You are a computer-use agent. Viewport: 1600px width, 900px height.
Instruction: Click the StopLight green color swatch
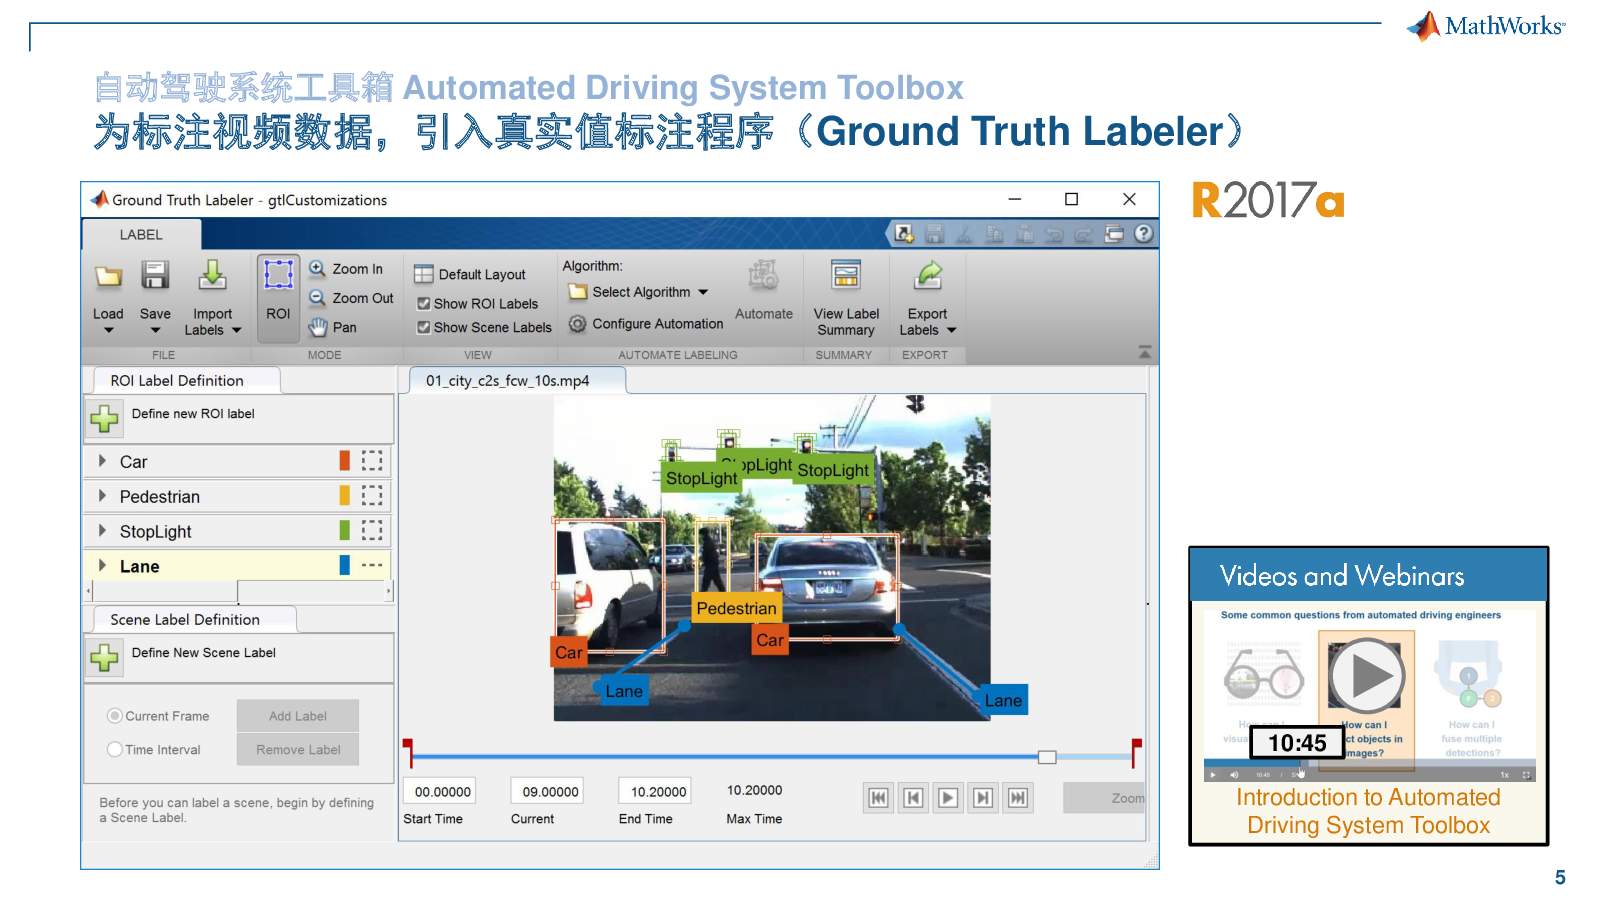click(x=345, y=530)
